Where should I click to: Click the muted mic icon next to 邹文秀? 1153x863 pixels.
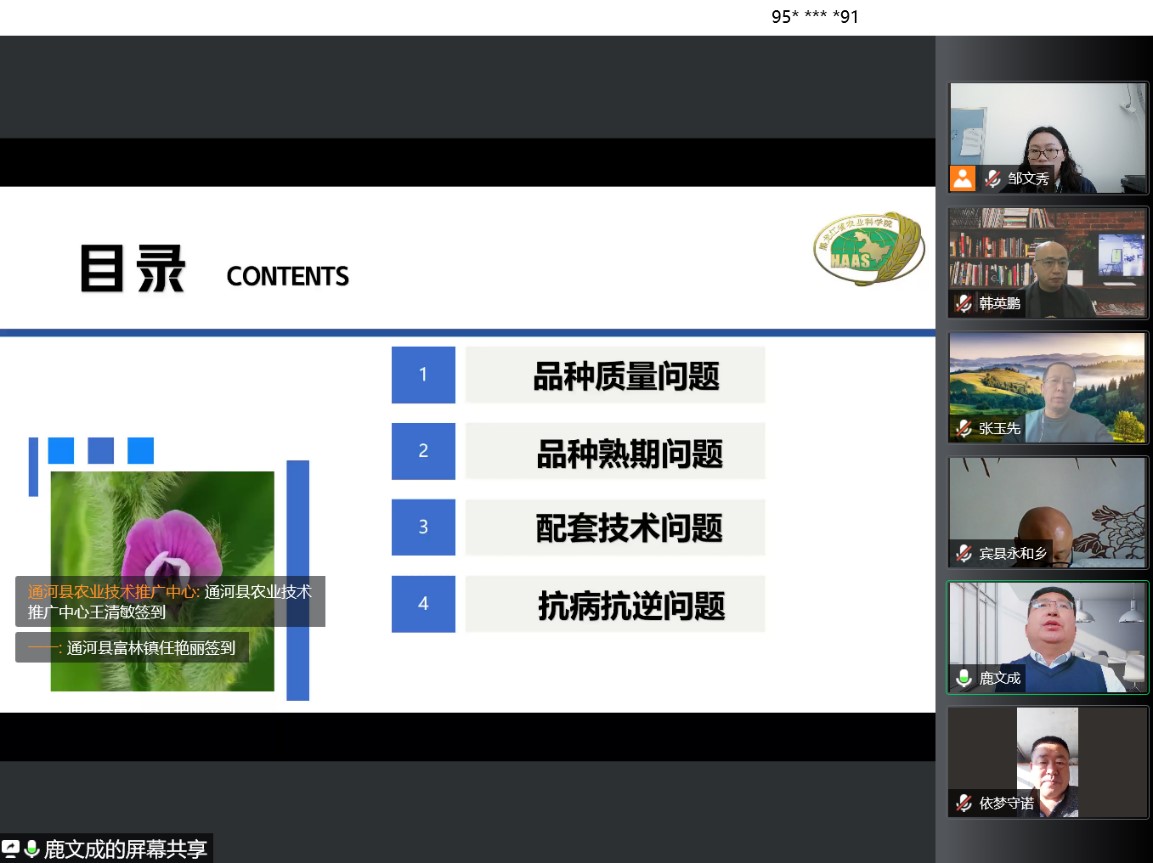[993, 179]
